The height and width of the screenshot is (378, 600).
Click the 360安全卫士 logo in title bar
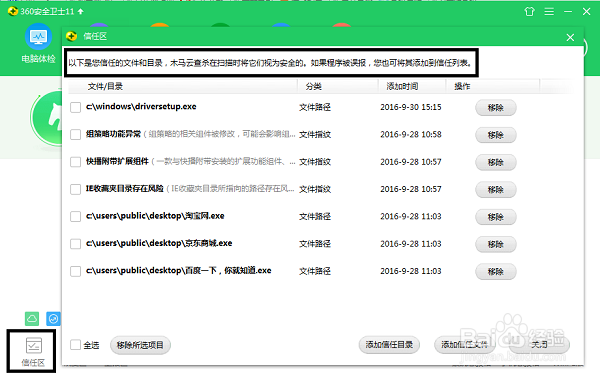tap(13, 11)
